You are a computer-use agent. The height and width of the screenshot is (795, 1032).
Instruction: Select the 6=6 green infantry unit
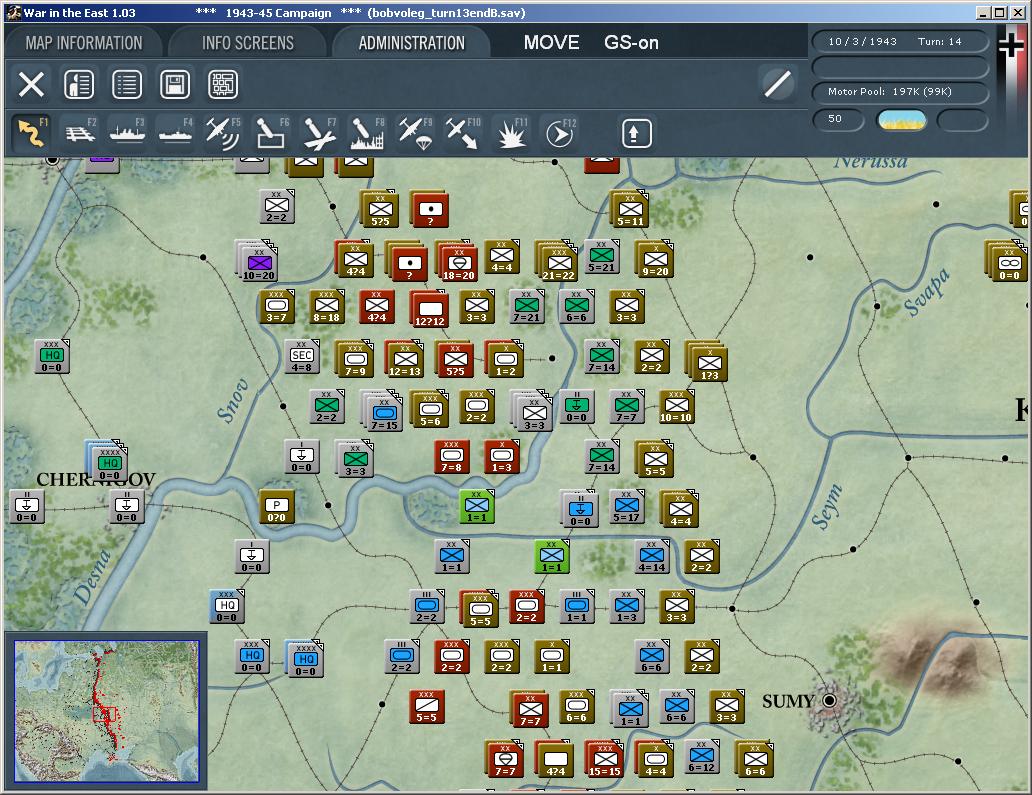point(577,307)
